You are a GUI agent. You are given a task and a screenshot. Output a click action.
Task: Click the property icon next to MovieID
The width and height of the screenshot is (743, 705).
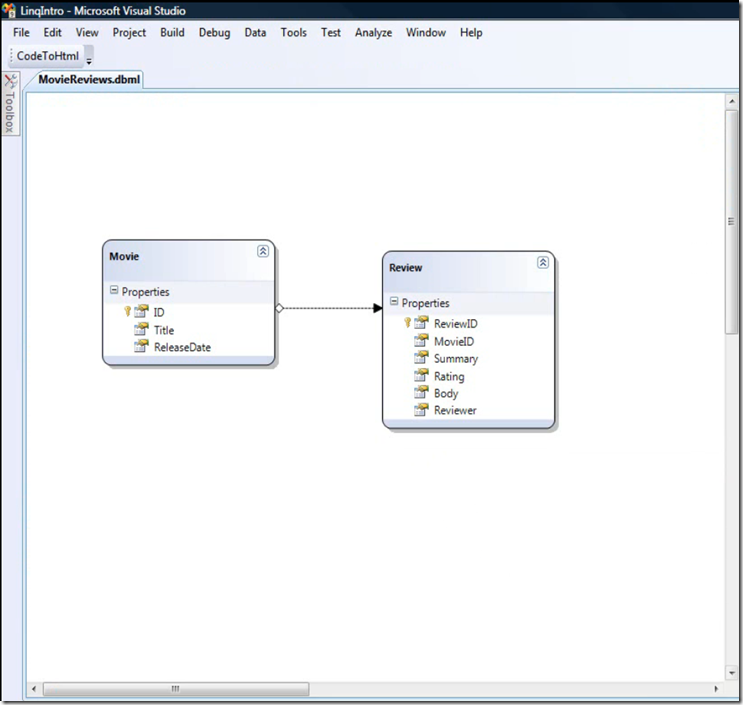tap(421, 340)
